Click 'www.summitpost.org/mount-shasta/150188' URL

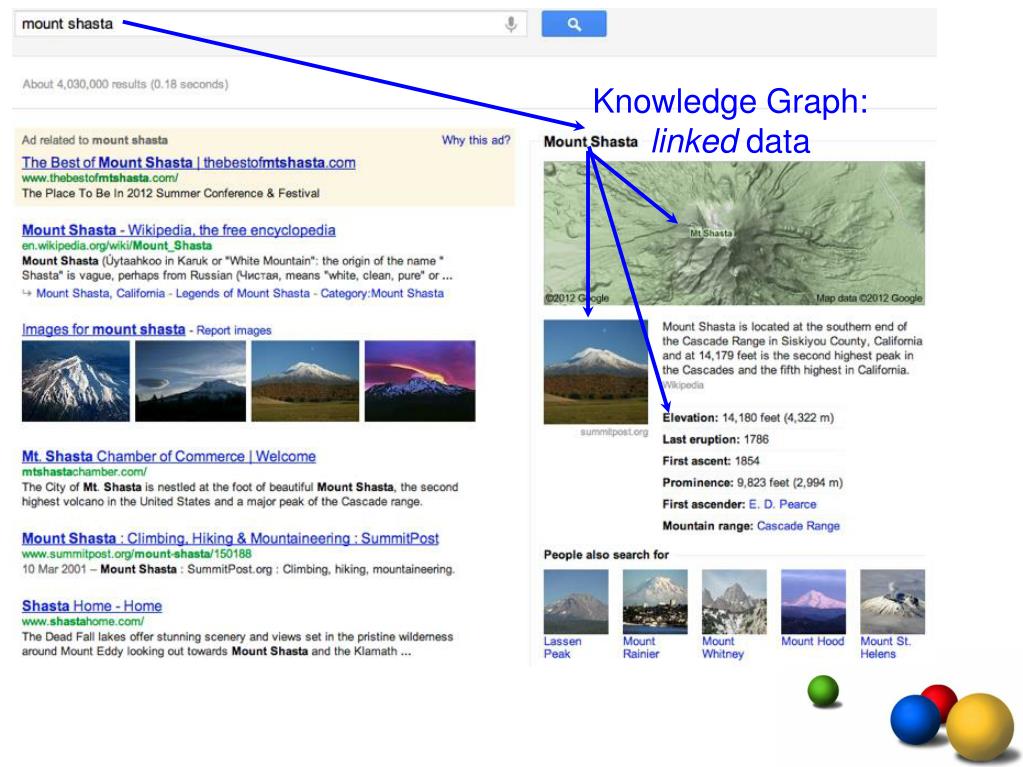136,554
